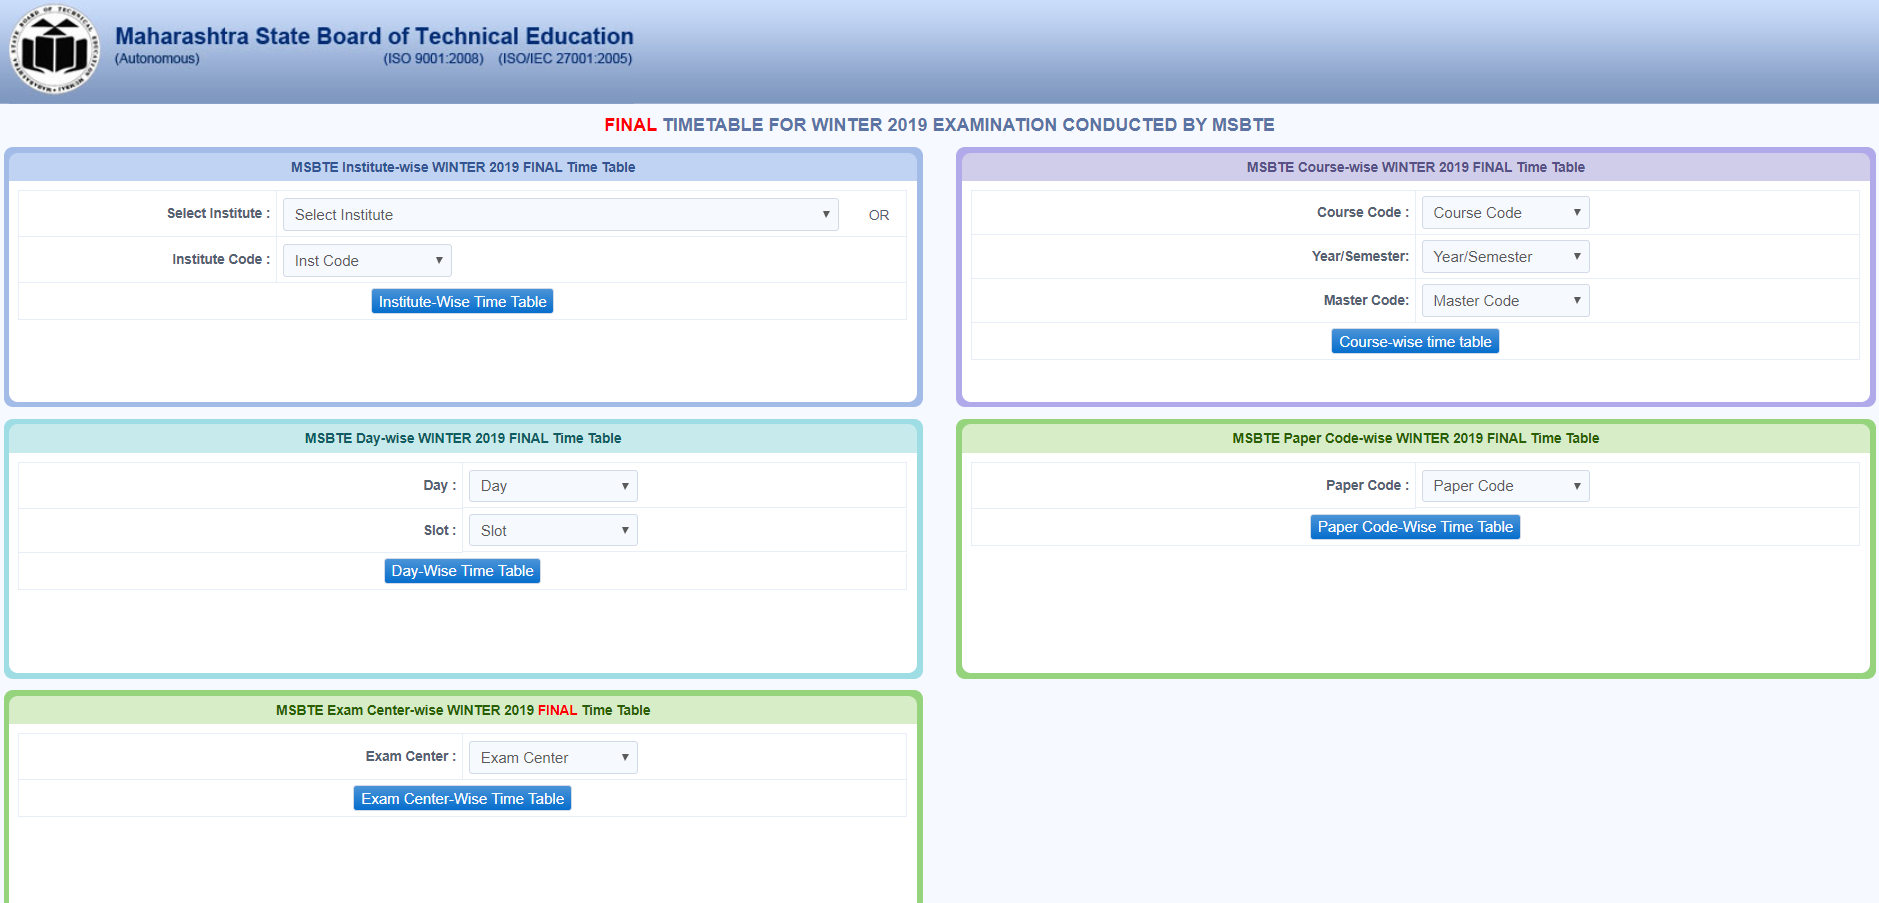Viewport: 1879px width, 903px height.
Task: Click the Institute-Wise Time Table button
Action: [462, 302]
